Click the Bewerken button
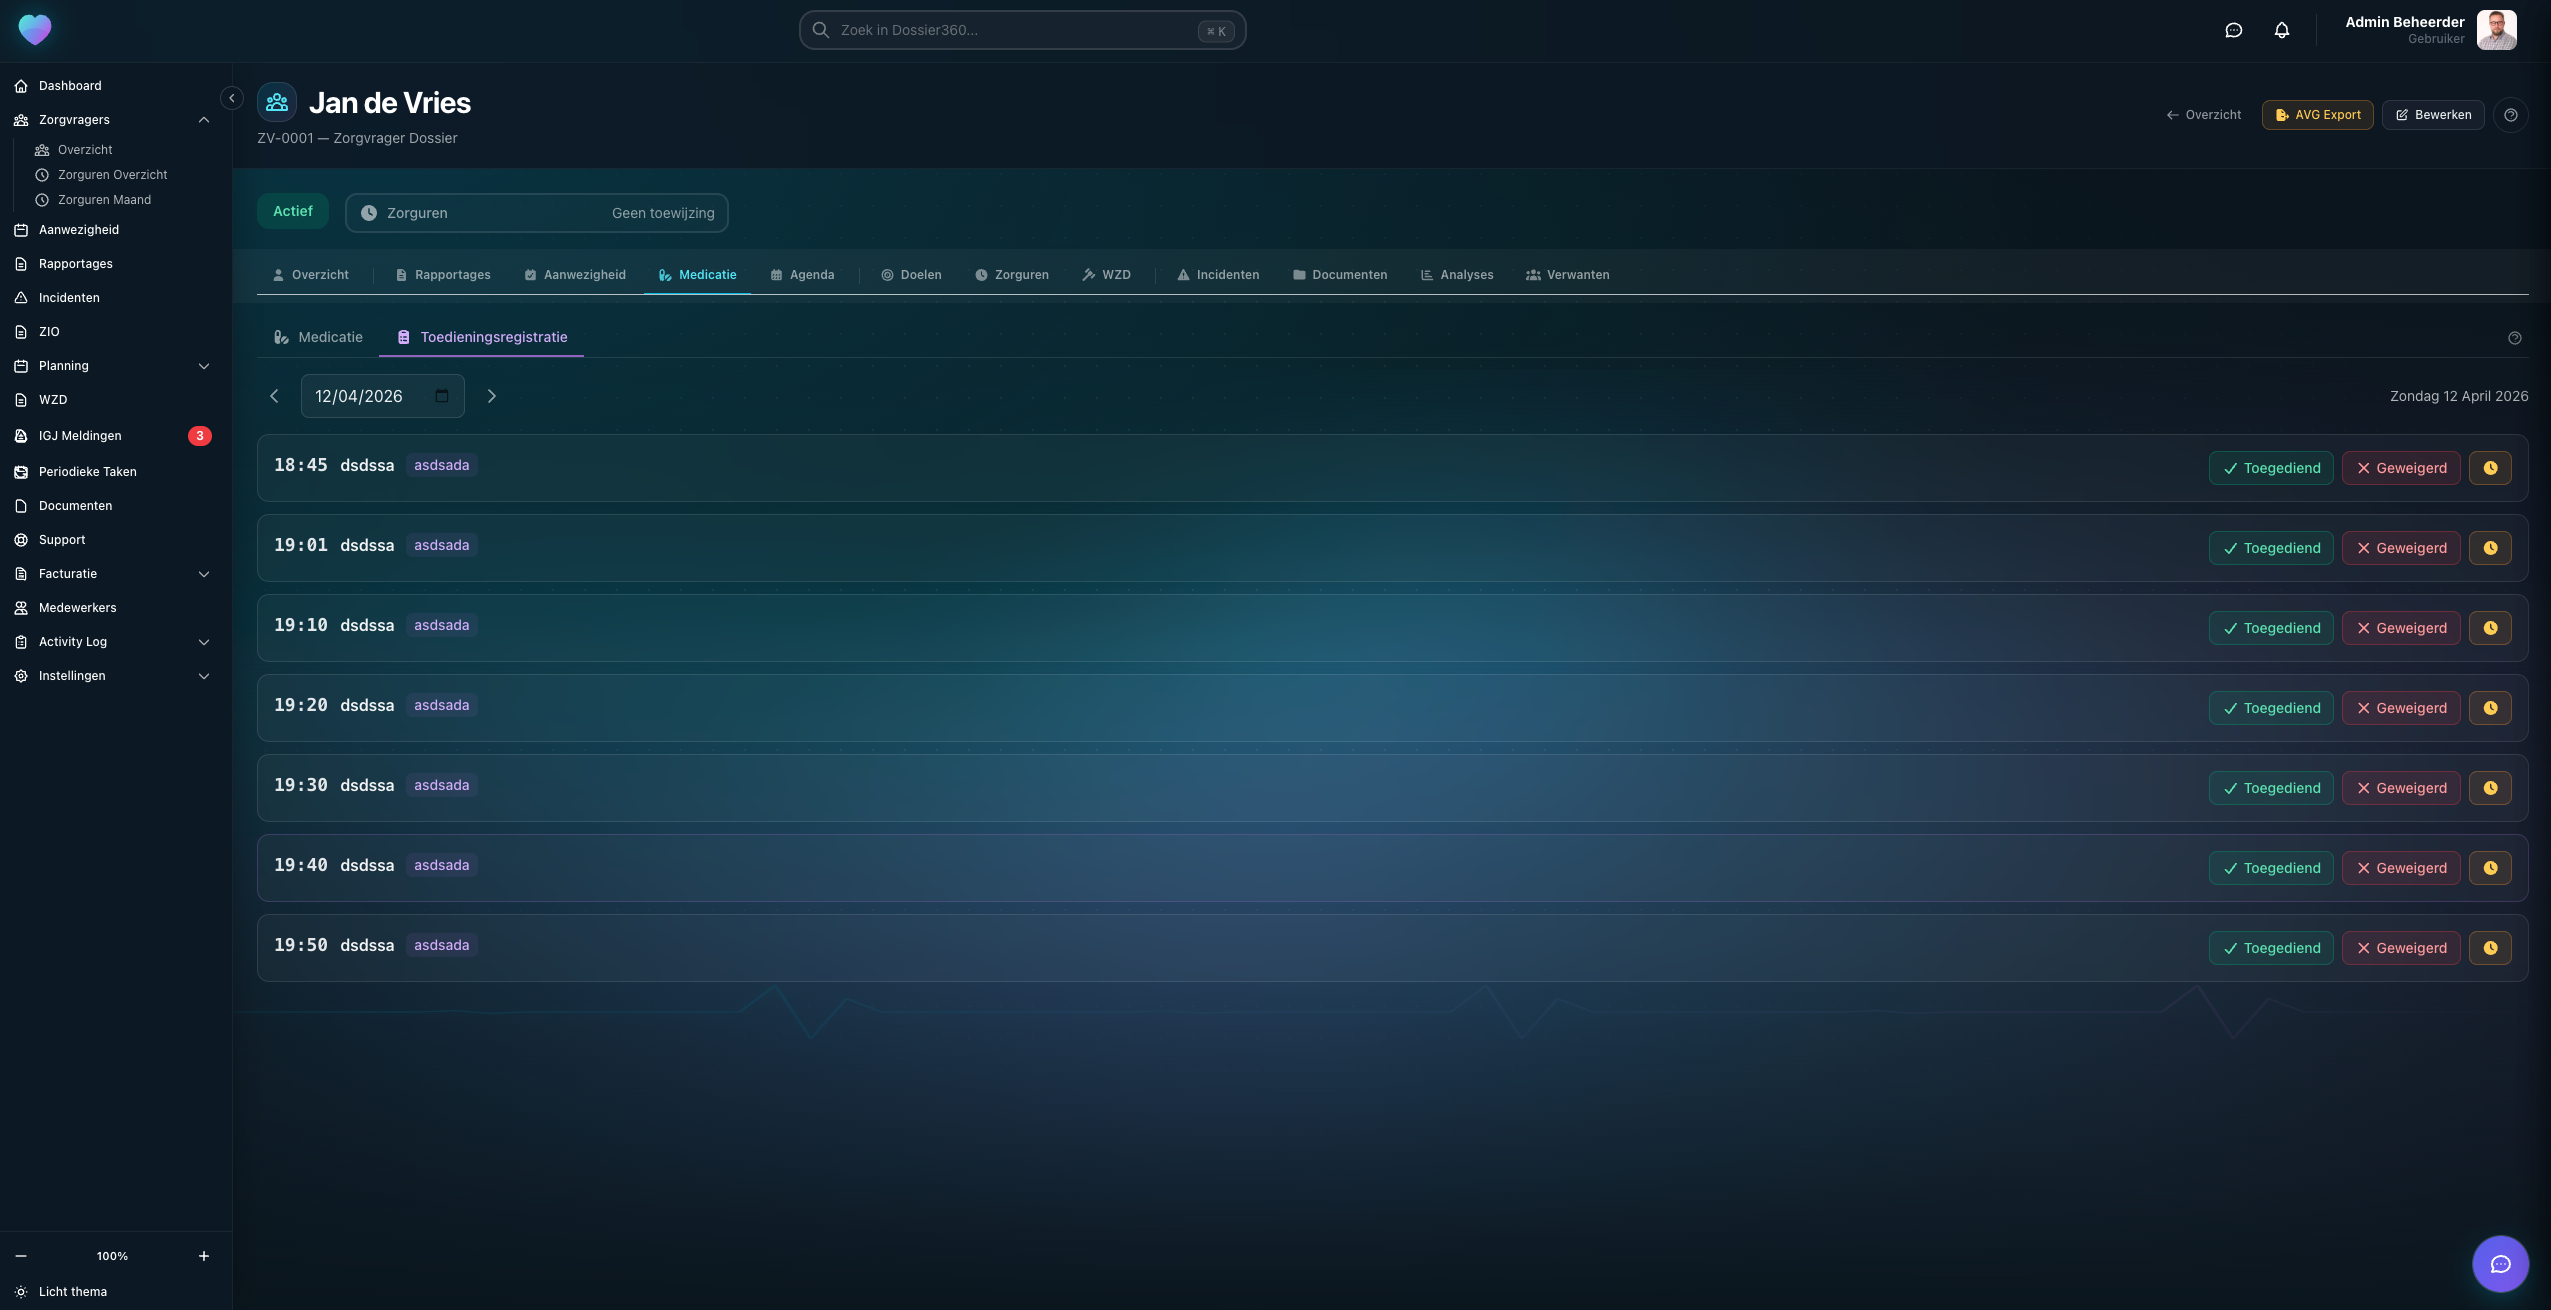2551x1310 pixels. pos(2432,115)
